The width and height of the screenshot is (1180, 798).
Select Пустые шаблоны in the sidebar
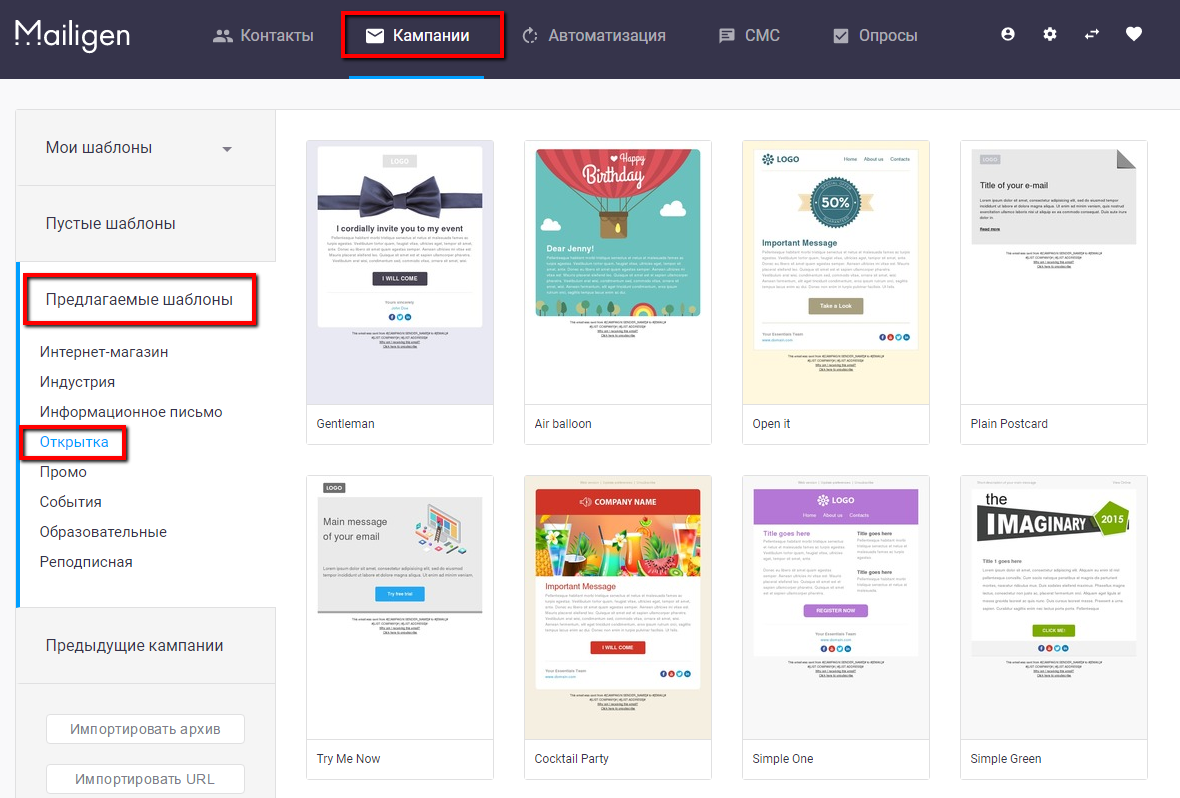point(110,223)
